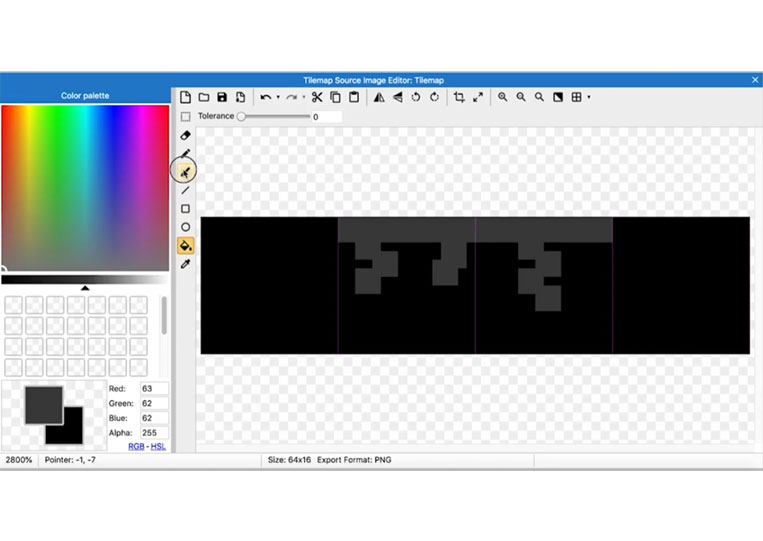
Task: Click the Redo arrow icon
Action: (291, 97)
